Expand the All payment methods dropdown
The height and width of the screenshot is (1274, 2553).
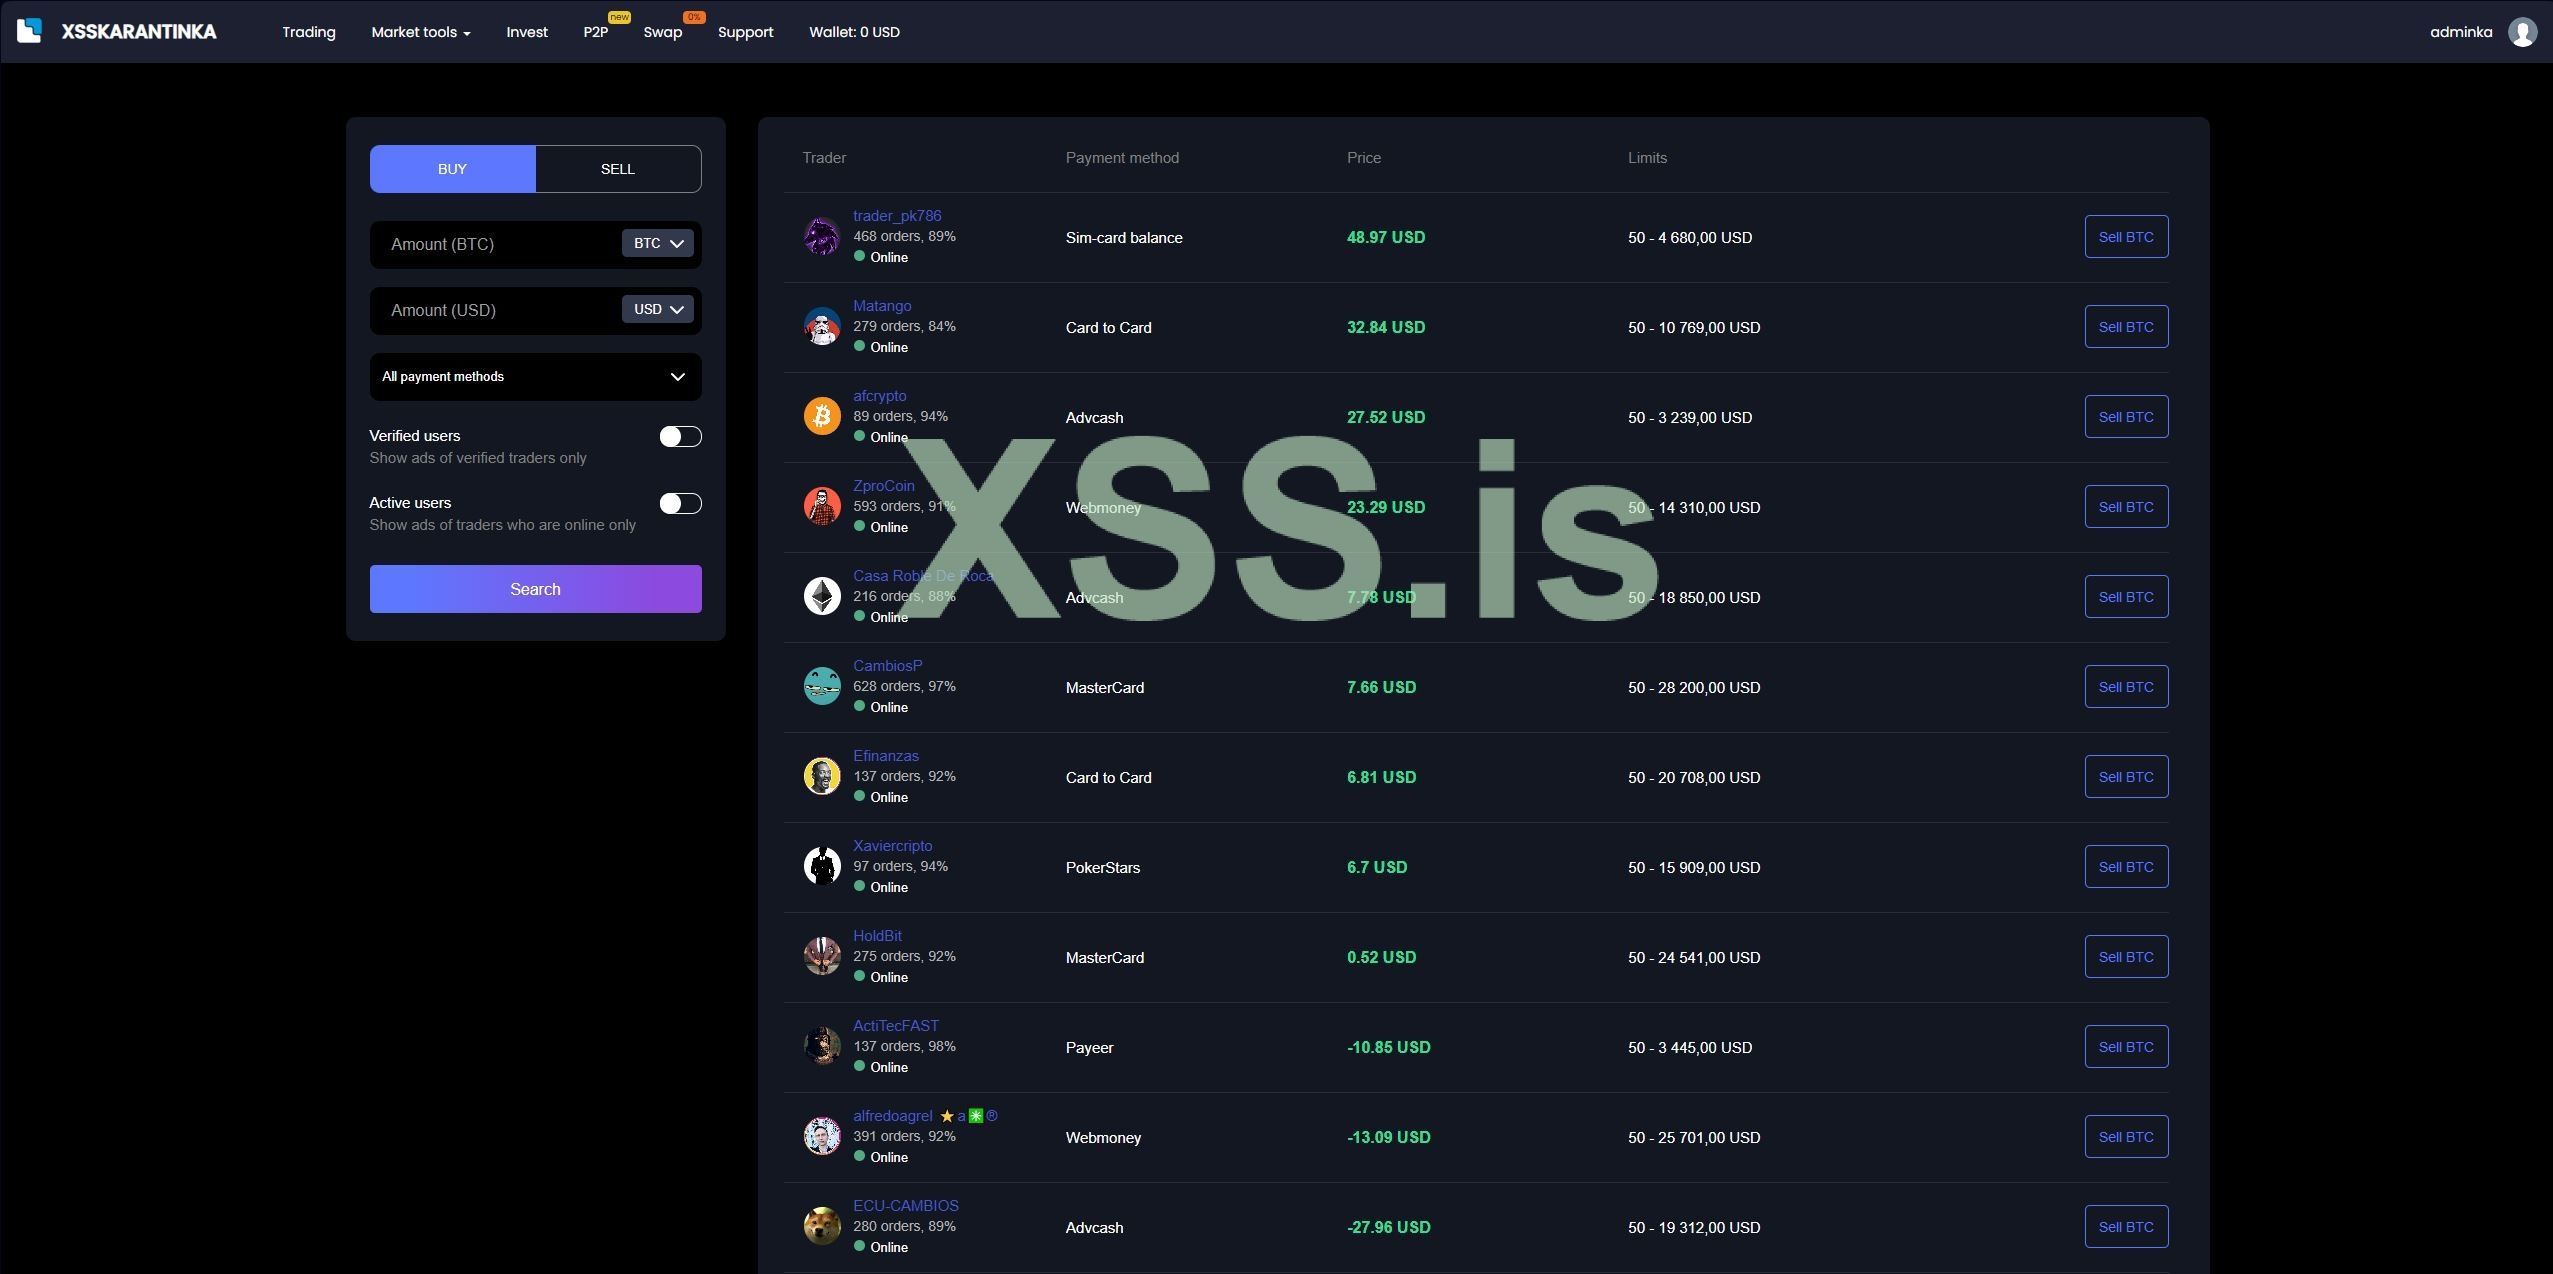tap(535, 377)
